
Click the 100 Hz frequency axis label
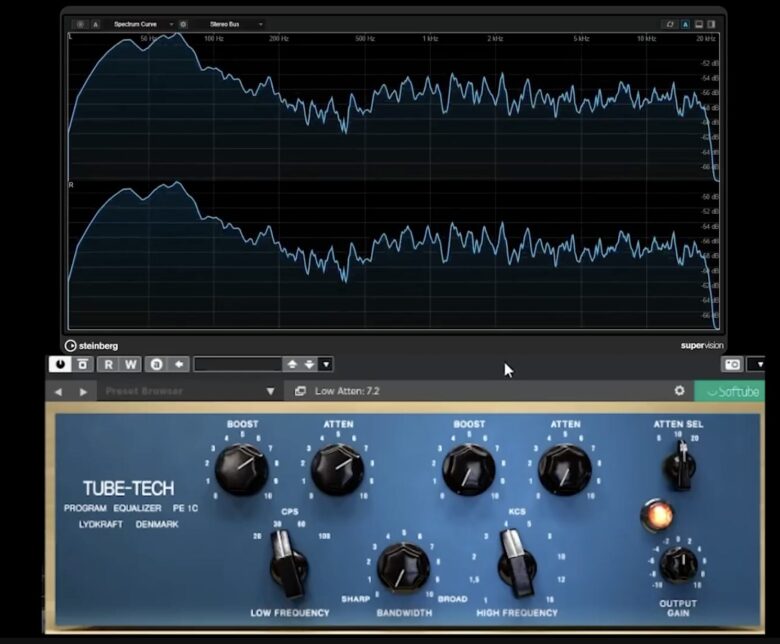[214, 38]
